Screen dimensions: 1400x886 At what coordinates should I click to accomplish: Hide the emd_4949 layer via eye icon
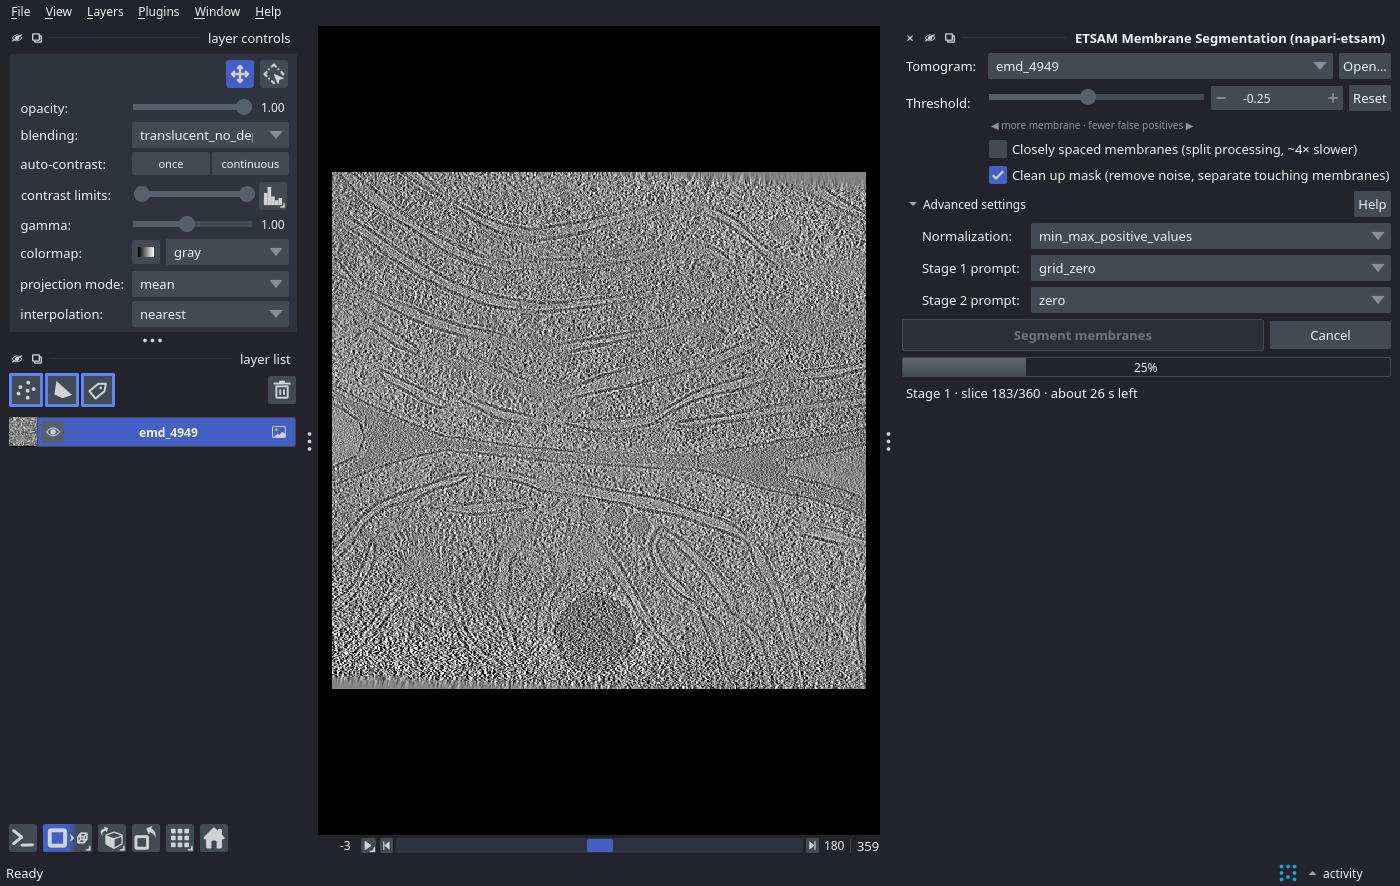pyautogui.click(x=53, y=432)
